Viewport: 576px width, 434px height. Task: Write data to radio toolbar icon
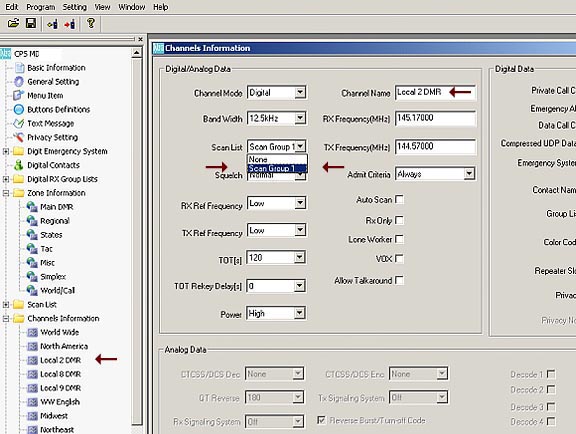[70, 24]
